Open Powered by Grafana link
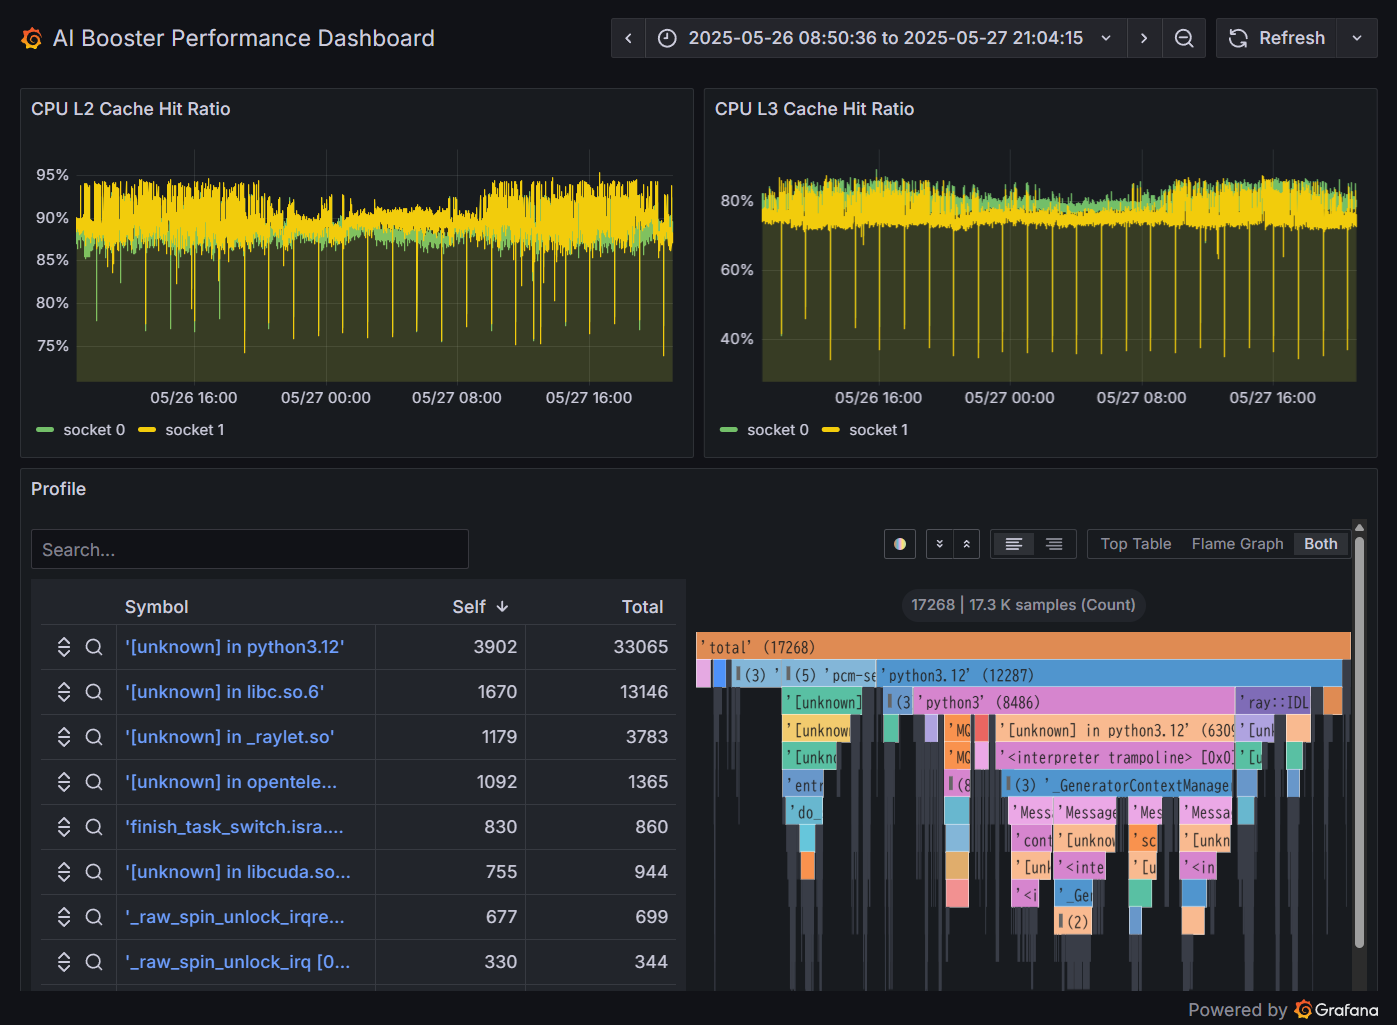 coord(1283,1010)
